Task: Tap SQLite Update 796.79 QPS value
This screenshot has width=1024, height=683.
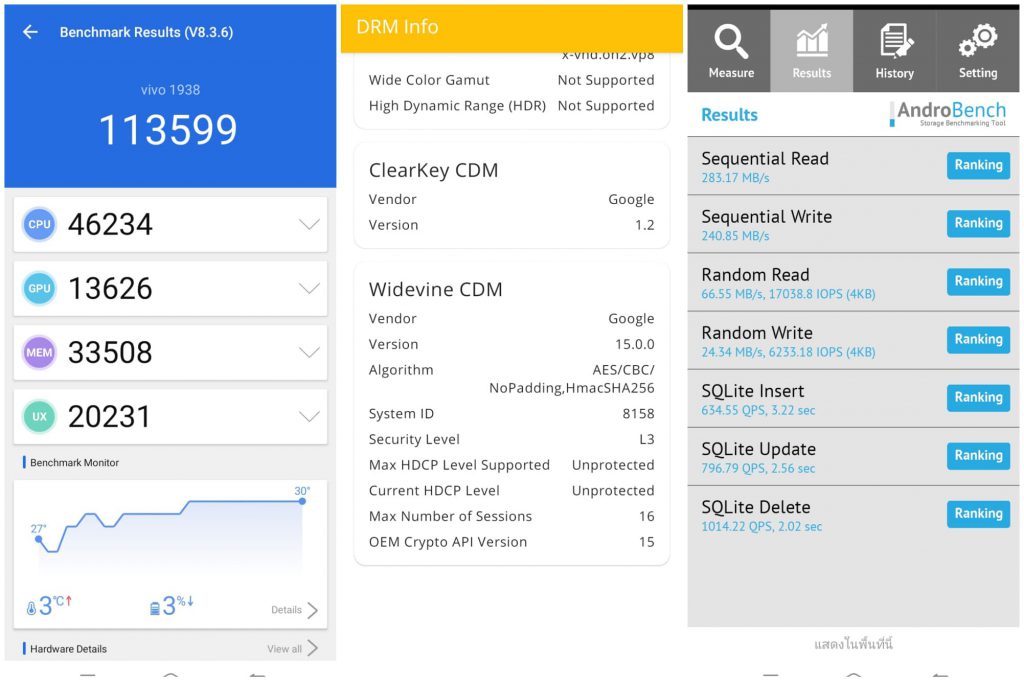Action: (x=758, y=468)
